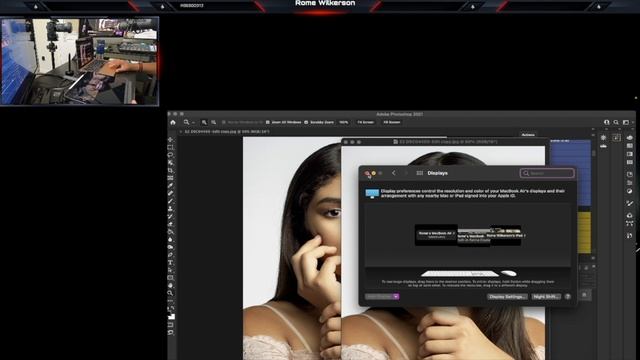Click the Photoshop Home icon
Viewport: 640px width, 360px height.
pos(173,122)
